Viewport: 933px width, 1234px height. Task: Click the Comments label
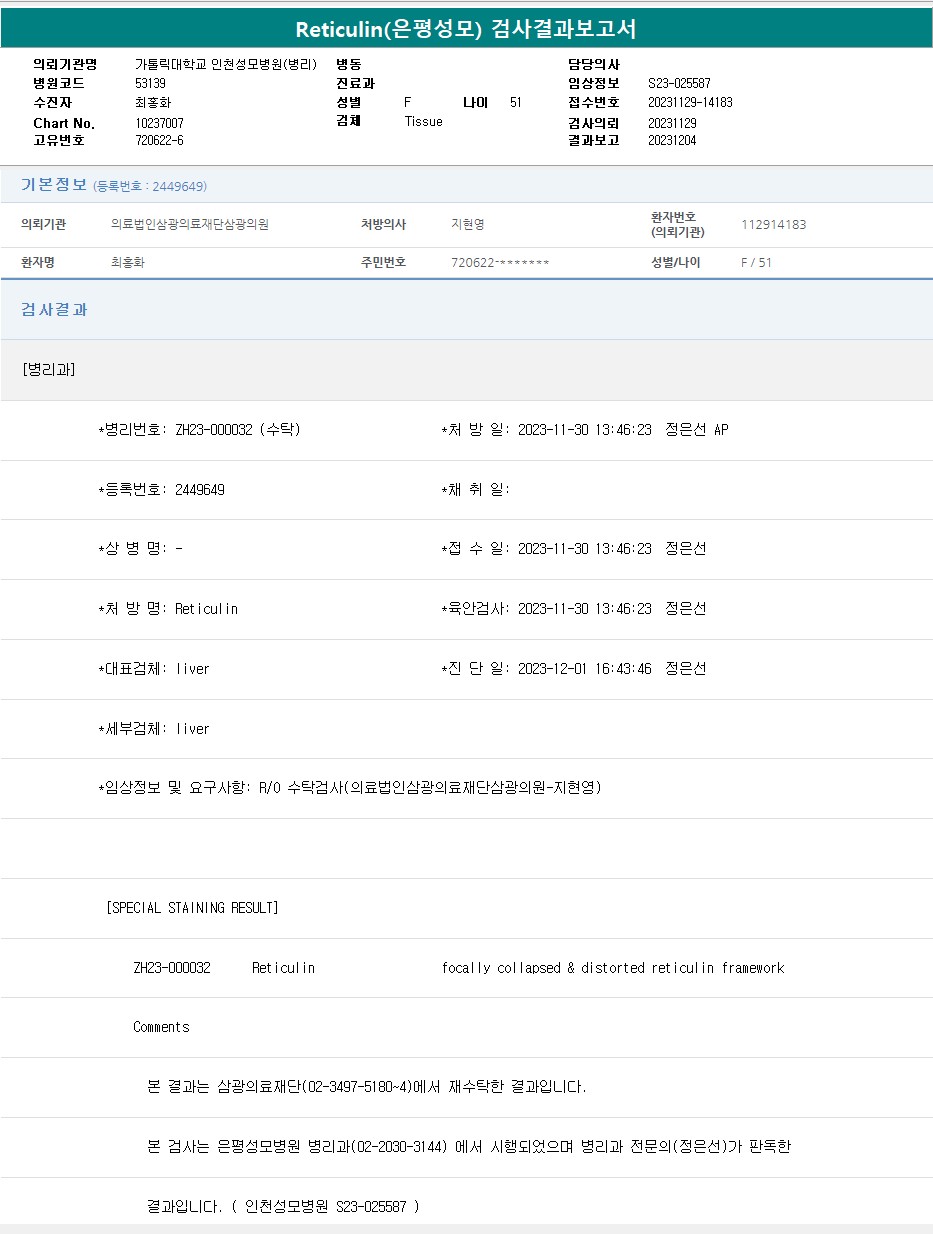[161, 1027]
